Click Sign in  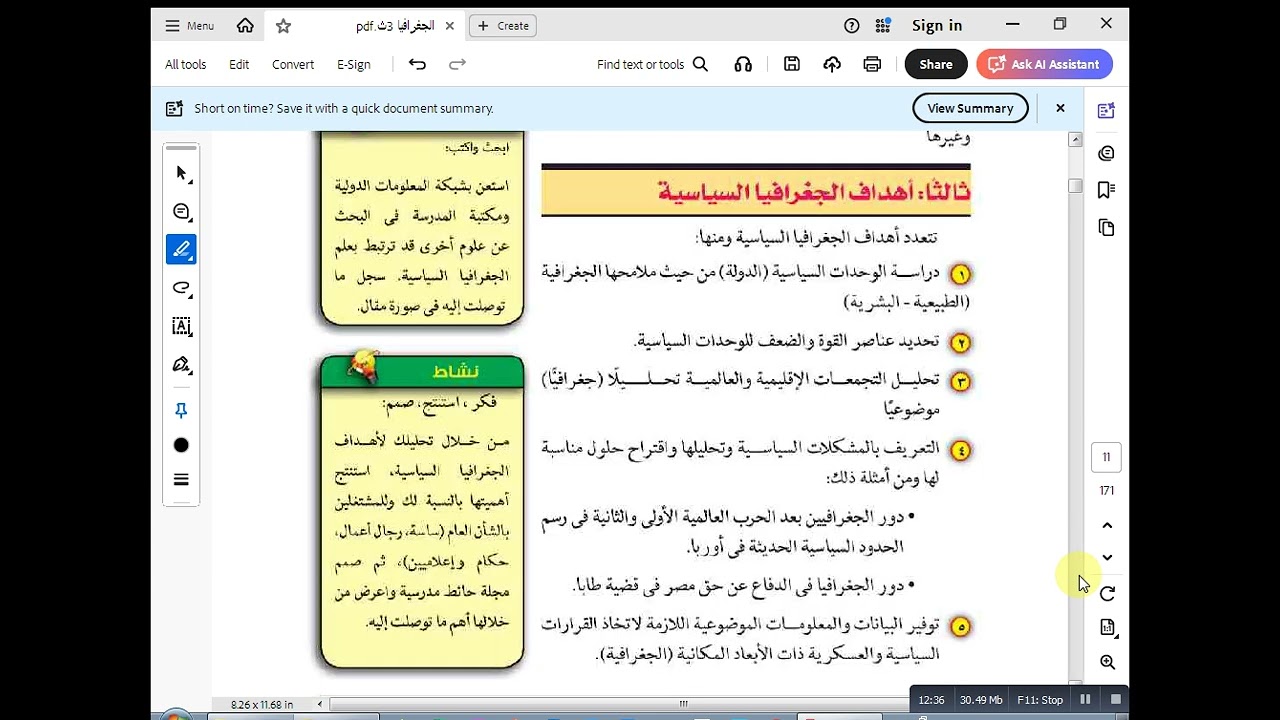937,26
